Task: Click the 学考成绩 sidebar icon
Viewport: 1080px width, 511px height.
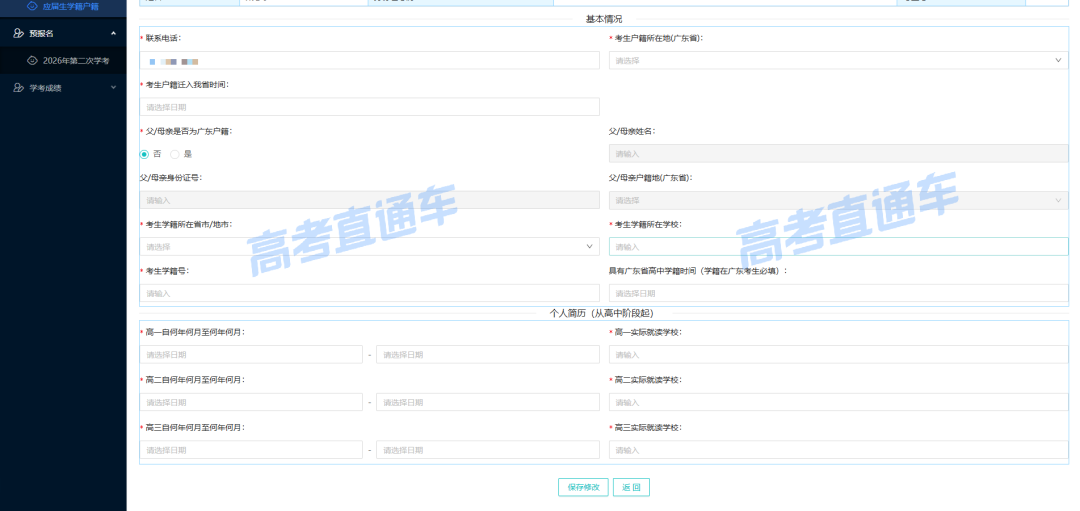Action: click(19, 88)
